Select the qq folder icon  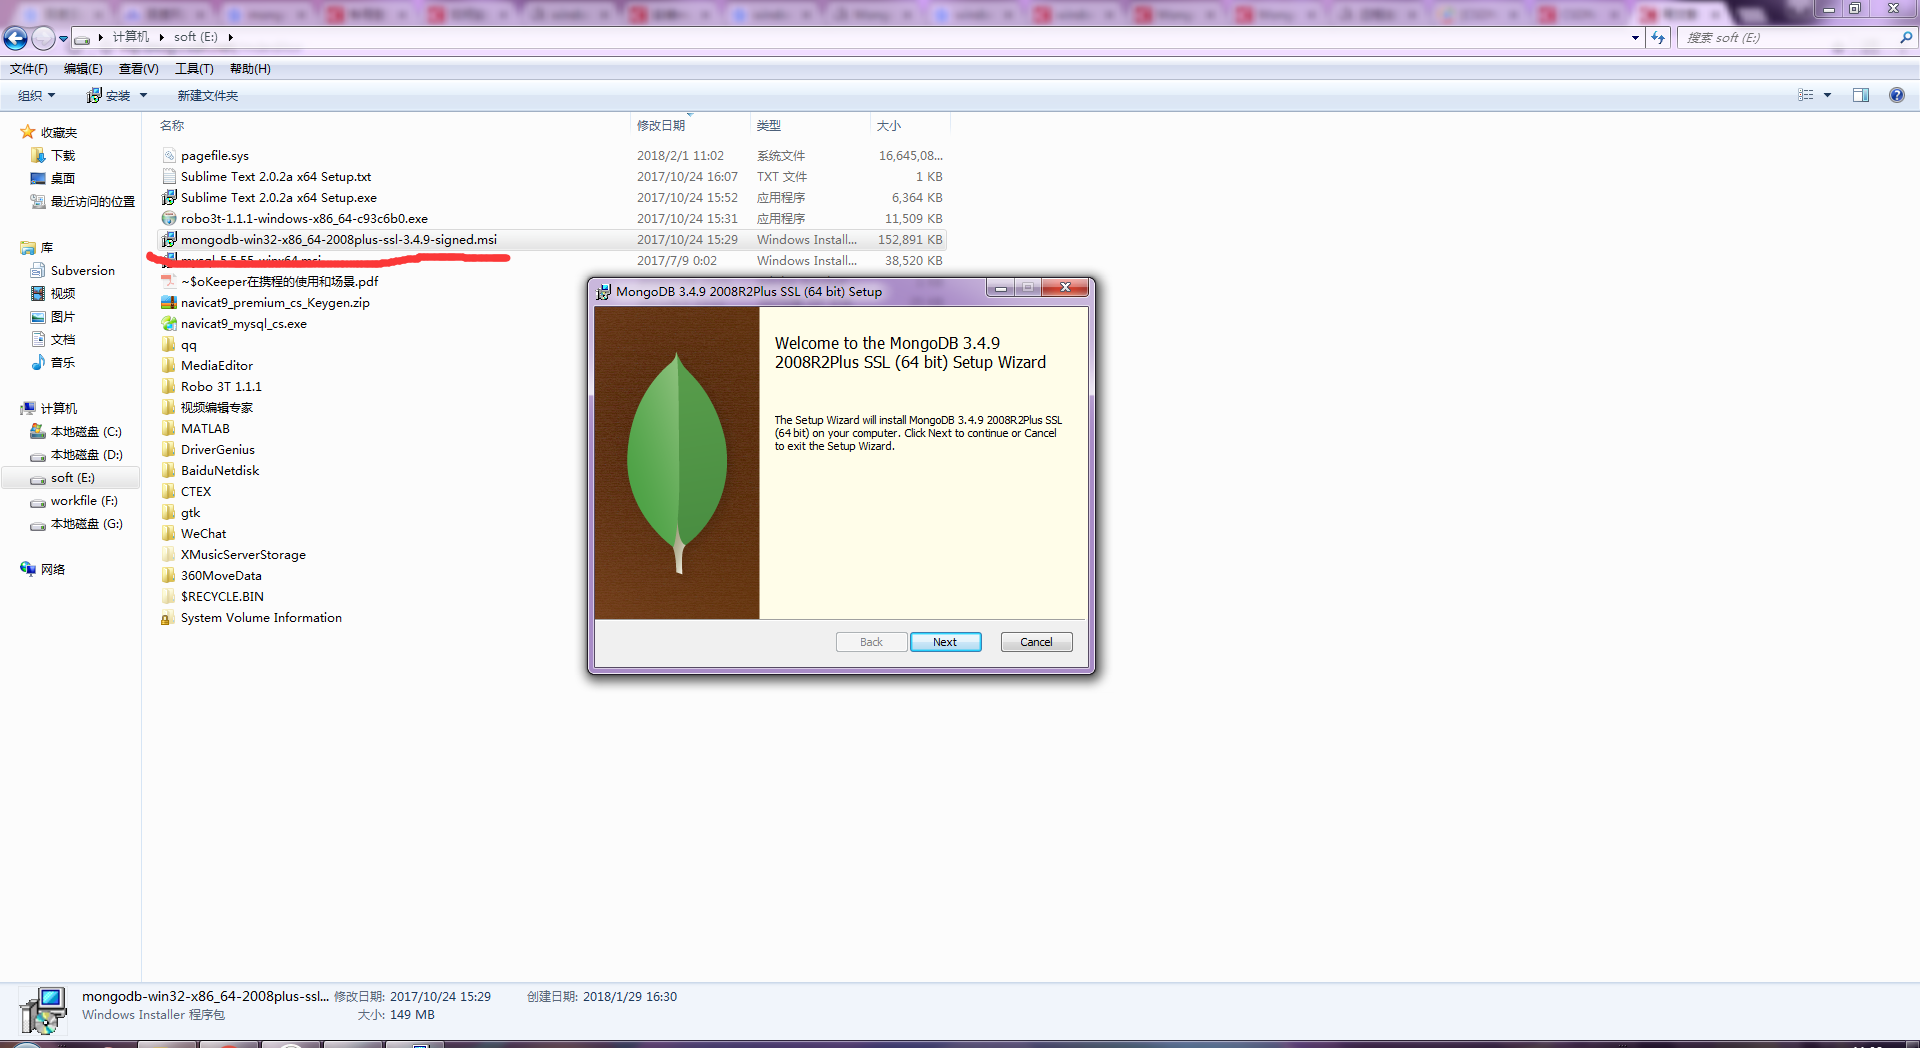pos(169,345)
